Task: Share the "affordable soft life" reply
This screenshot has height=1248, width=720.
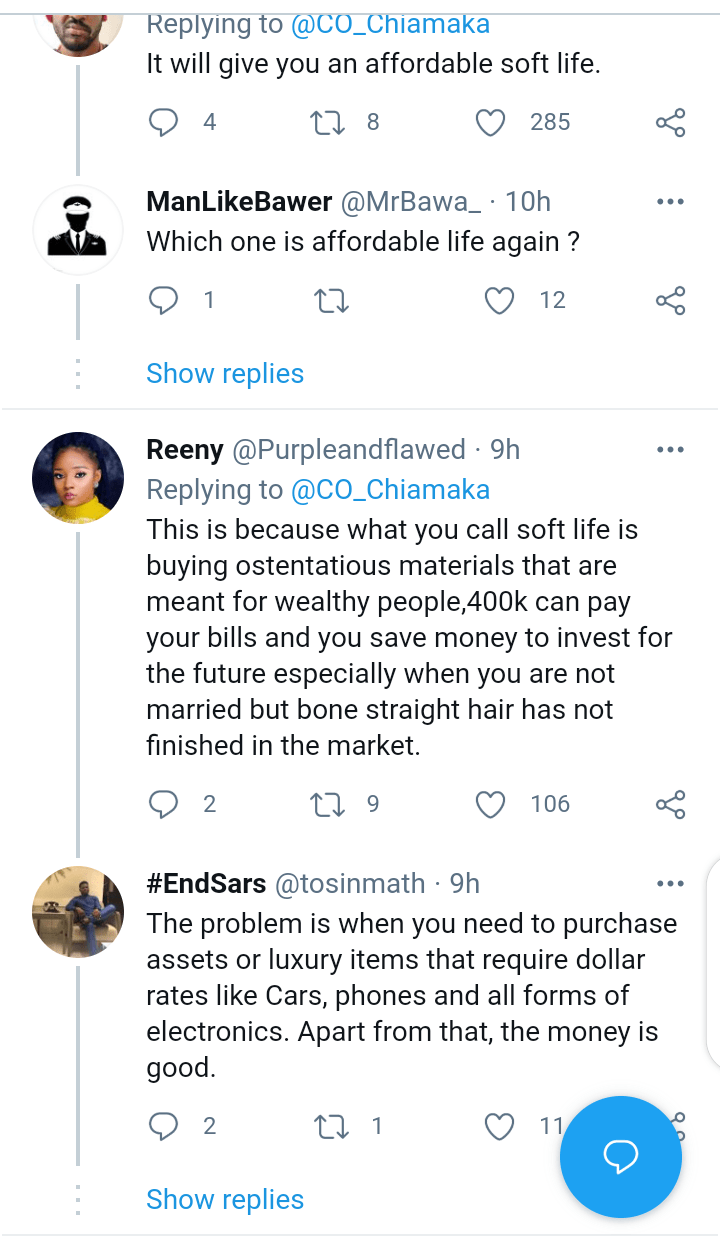Action: click(670, 123)
